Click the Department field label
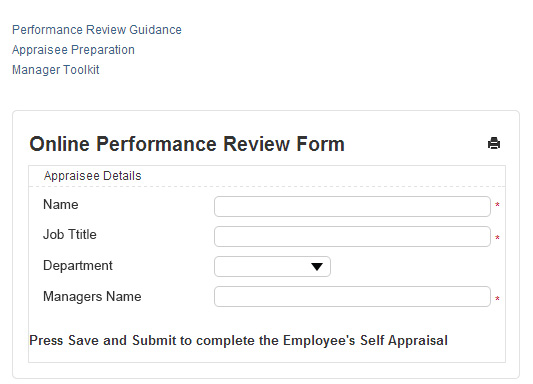Image resolution: width=533 pixels, height=384 pixels. pos(78,266)
